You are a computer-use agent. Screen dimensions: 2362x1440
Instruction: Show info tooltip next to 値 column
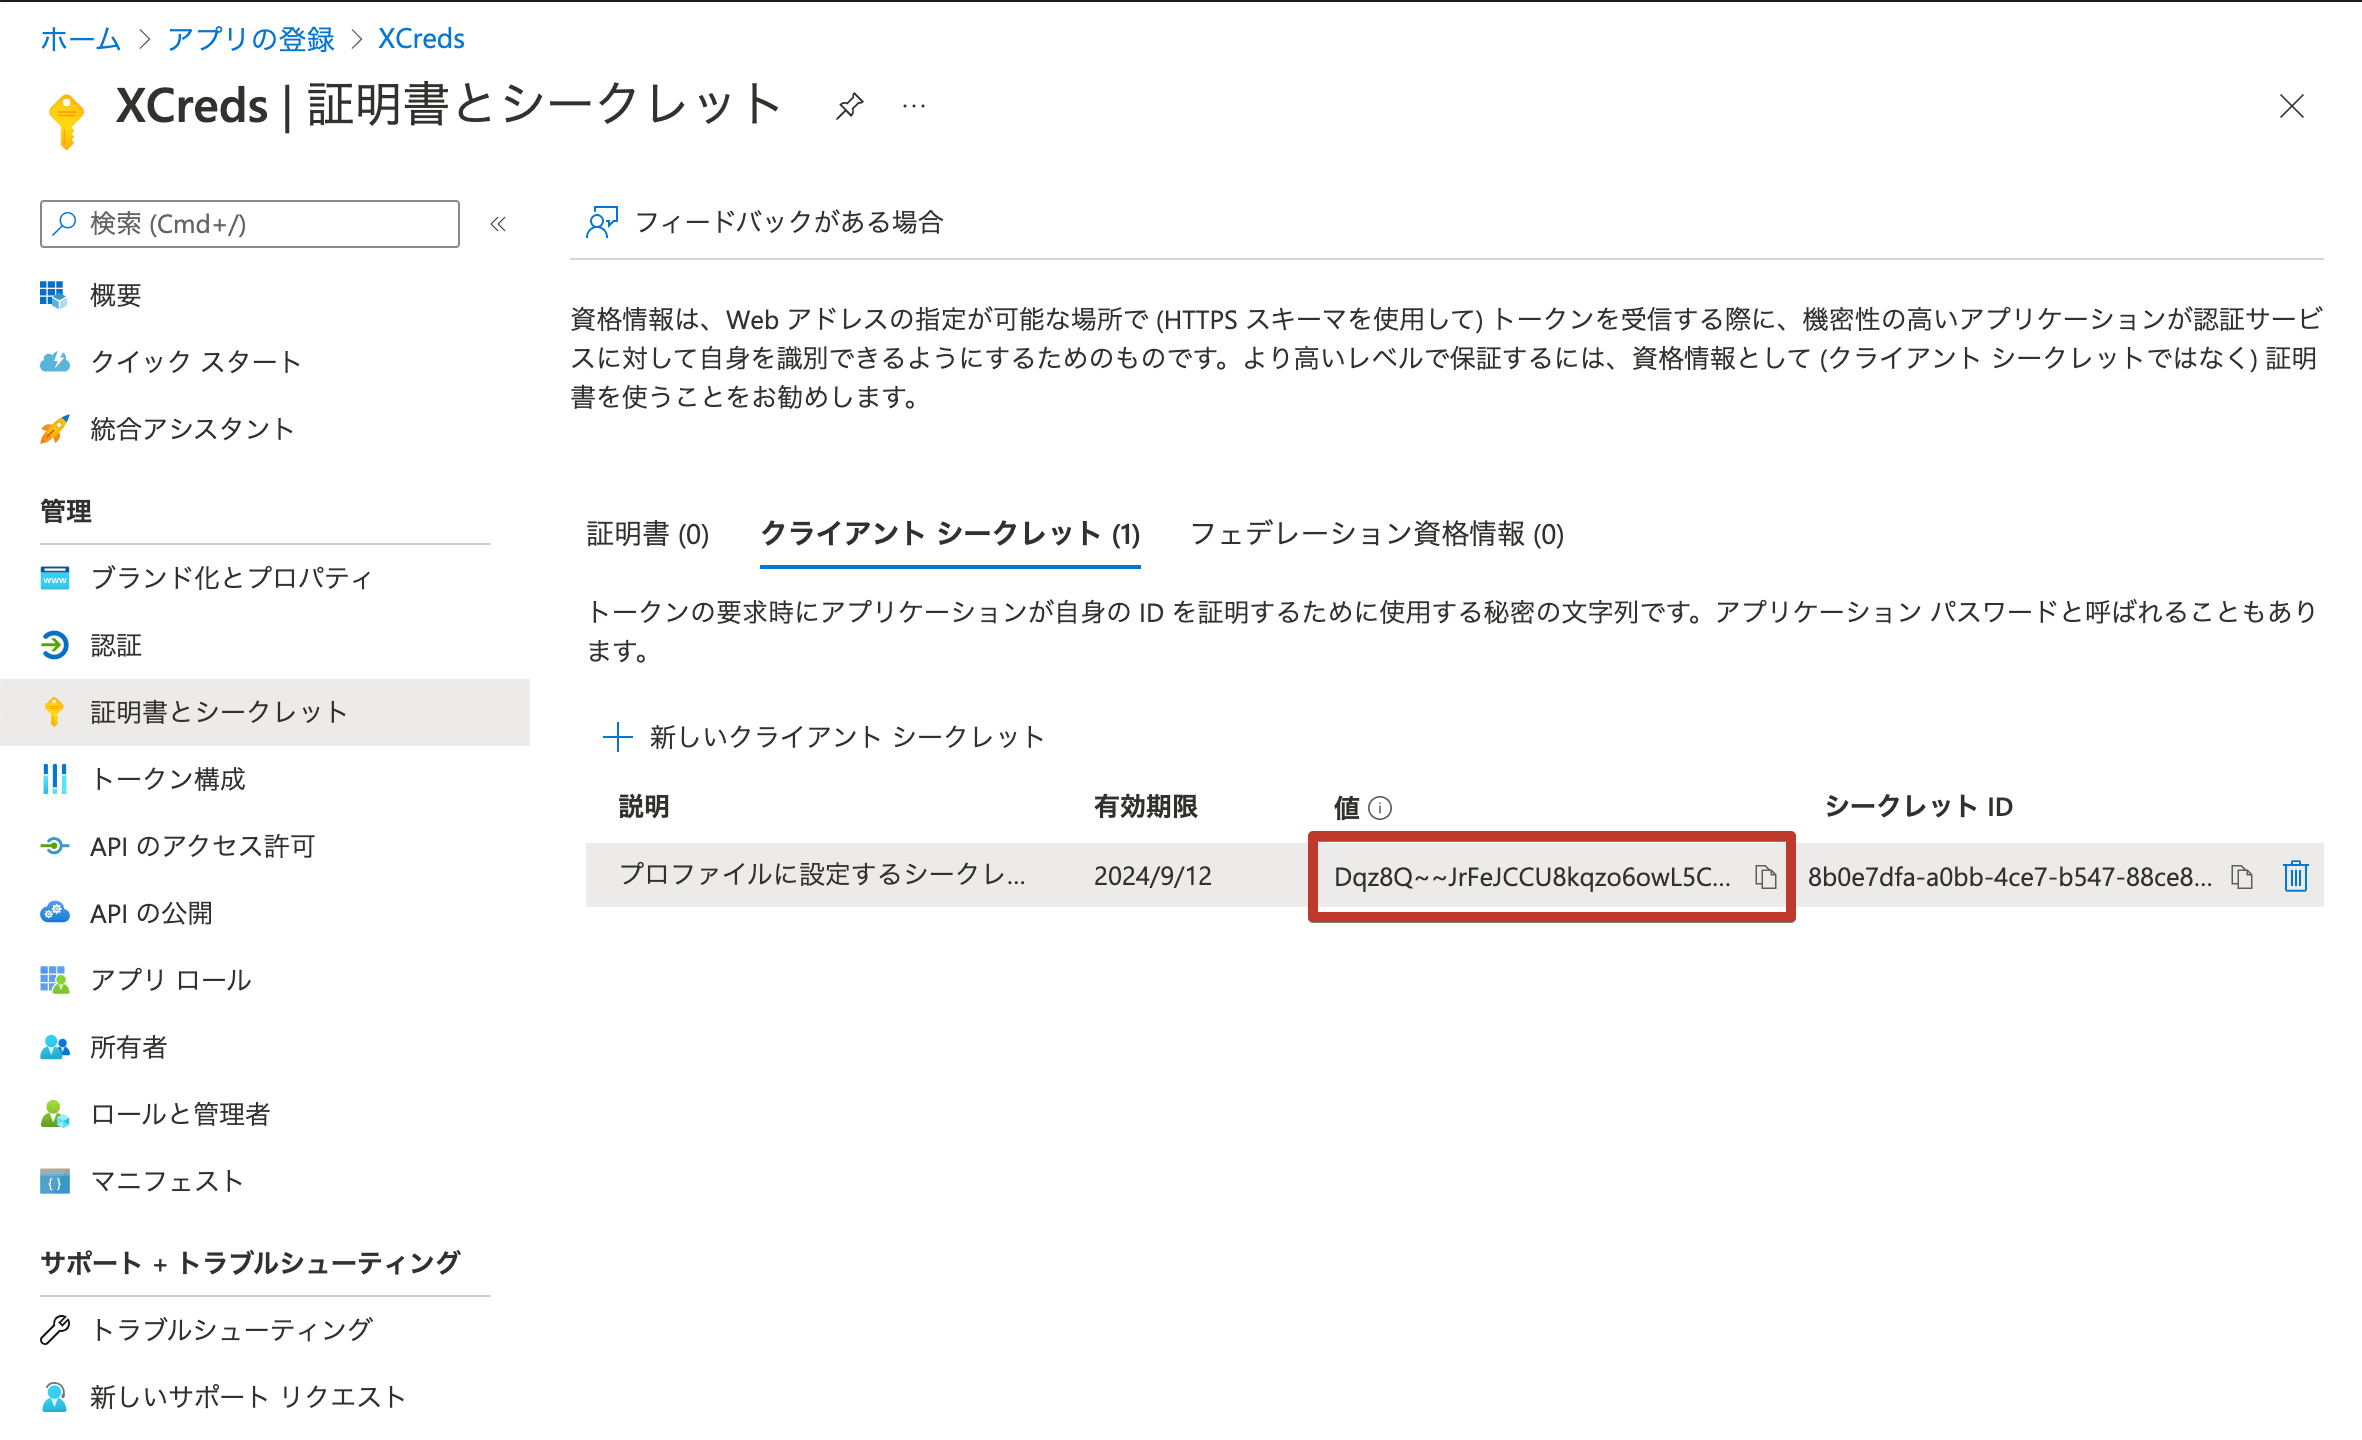tap(1380, 808)
